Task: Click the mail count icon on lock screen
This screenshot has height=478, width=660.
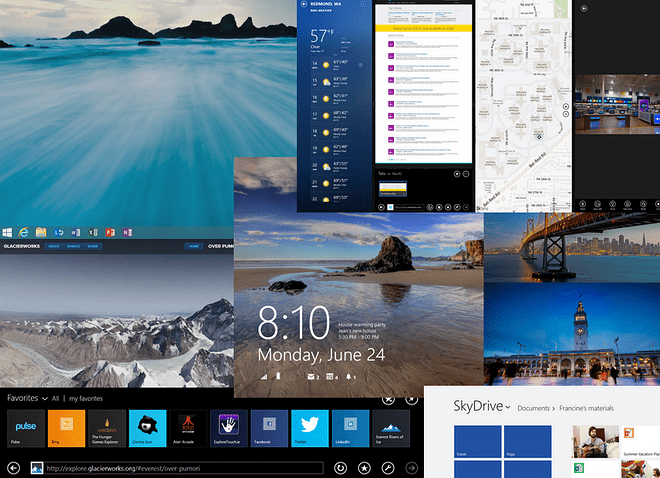Action: (313, 377)
